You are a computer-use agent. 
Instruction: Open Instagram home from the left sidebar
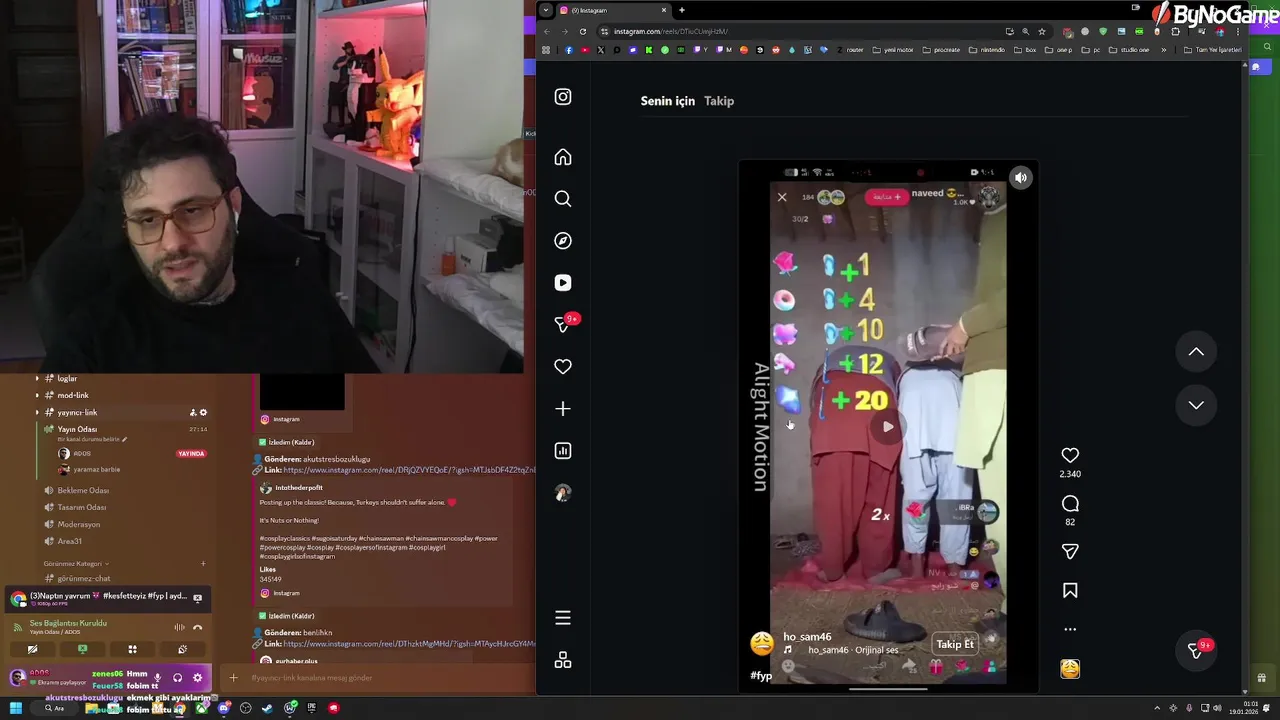[x=563, y=157]
